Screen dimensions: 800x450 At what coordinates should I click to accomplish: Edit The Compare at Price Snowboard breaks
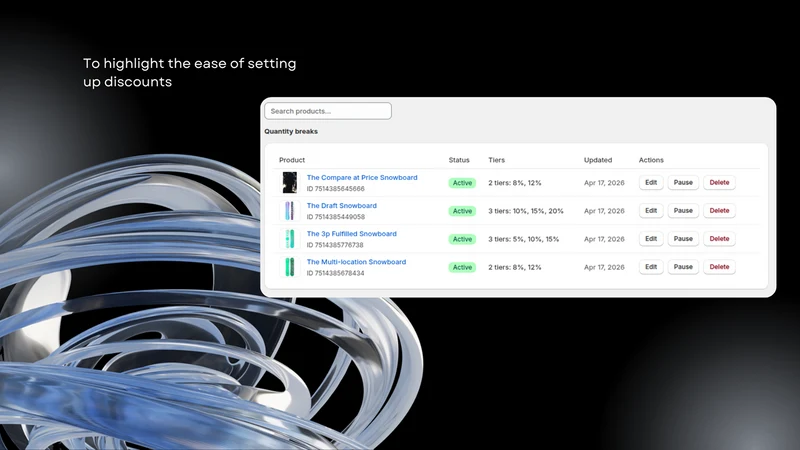651,183
